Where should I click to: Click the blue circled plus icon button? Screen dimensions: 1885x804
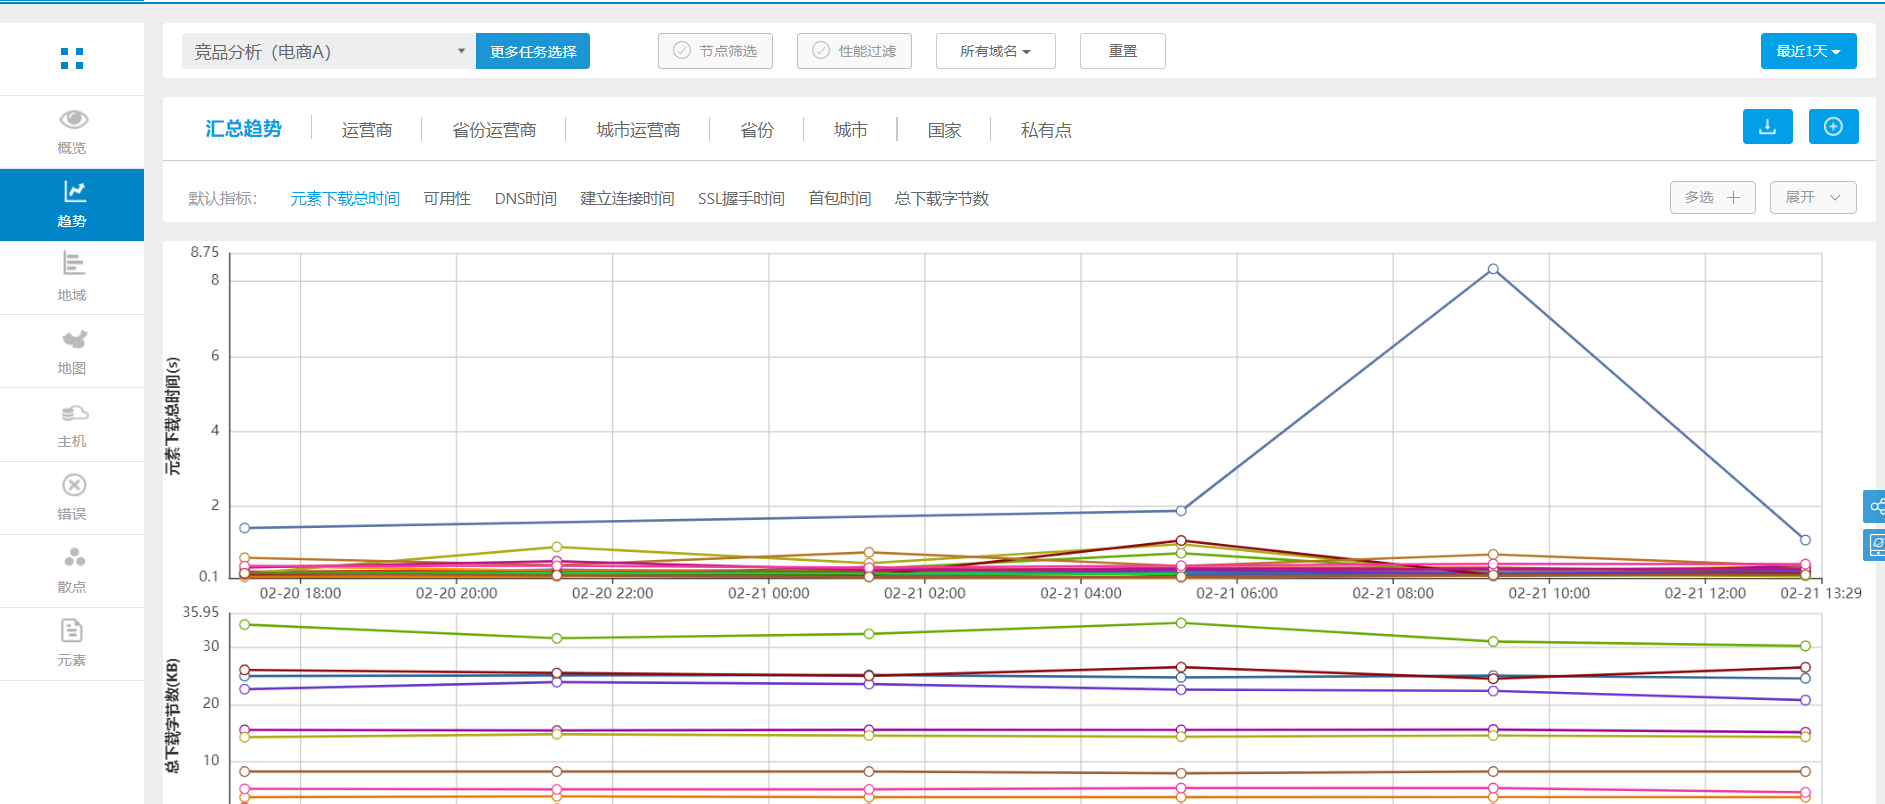pyautogui.click(x=1833, y=127)
